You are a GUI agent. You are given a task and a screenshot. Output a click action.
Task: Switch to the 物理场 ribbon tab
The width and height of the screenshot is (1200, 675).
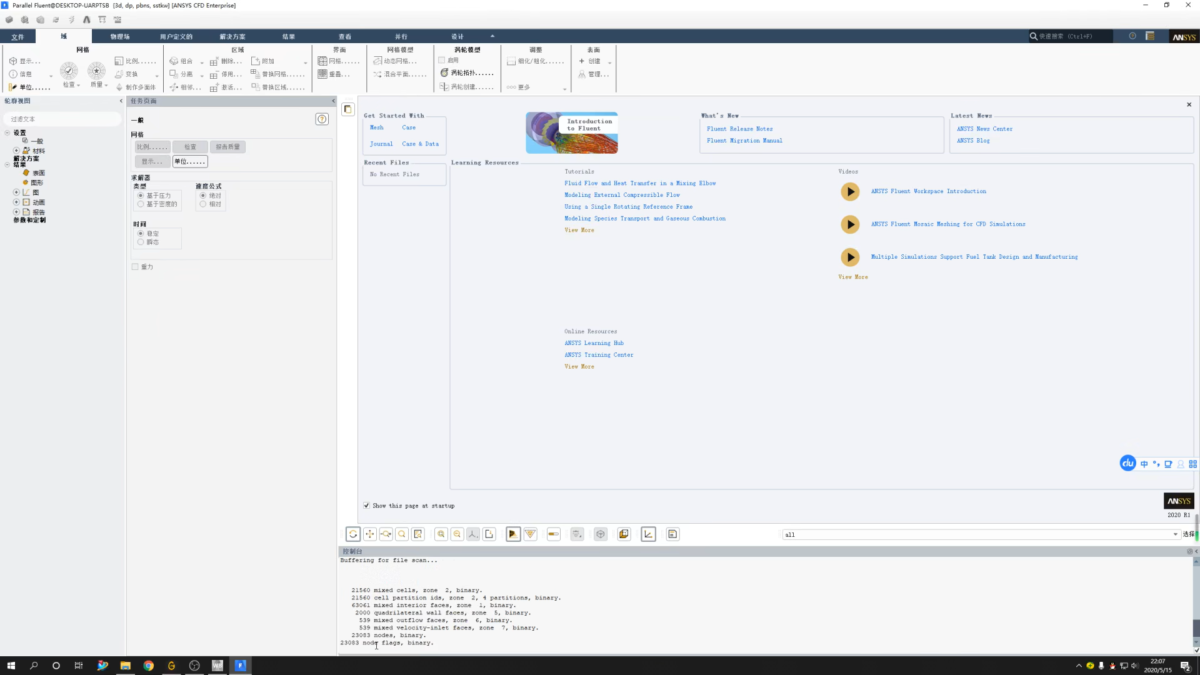click(x=119, y=36)
